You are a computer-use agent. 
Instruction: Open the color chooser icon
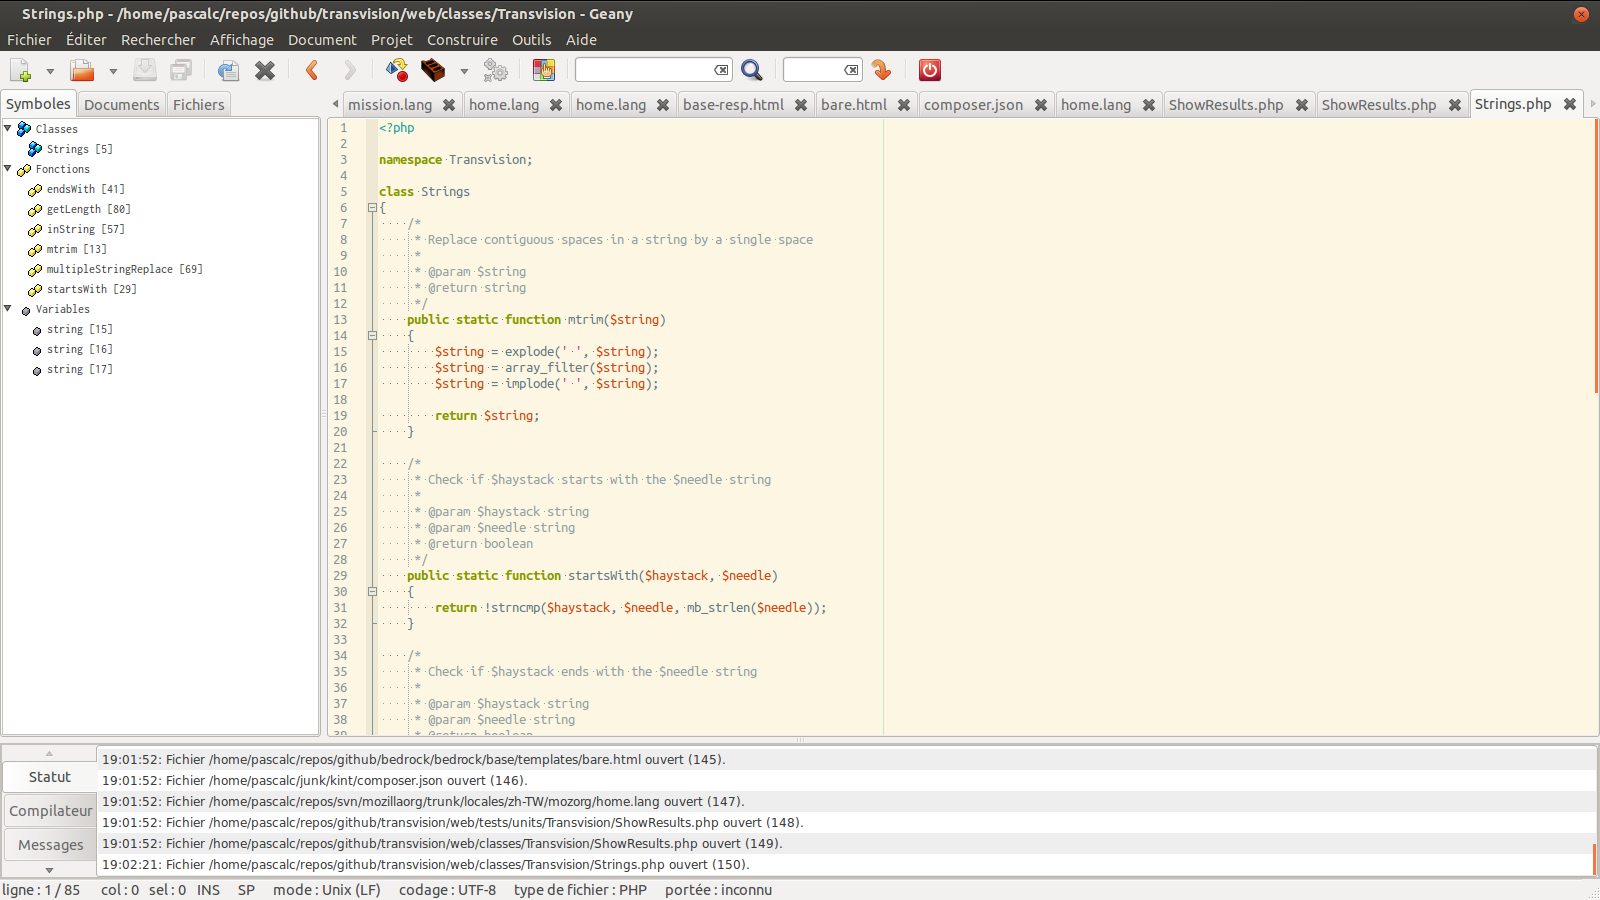[x=544, y=70]
